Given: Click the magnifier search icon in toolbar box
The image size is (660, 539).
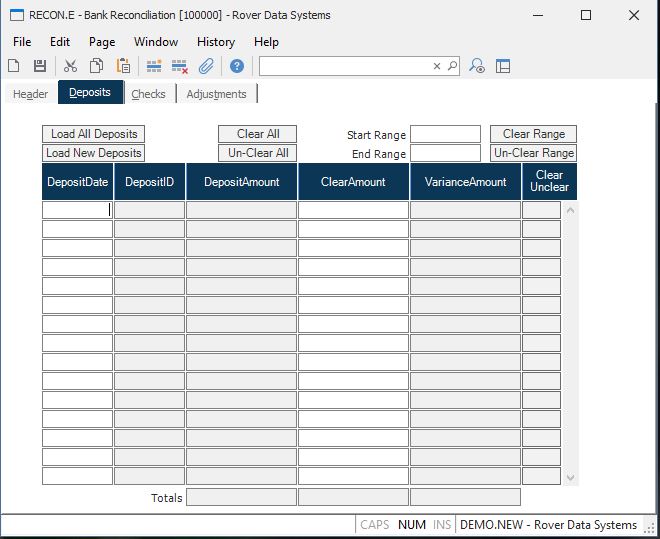Looking at the screenshot, I should tap(452, 66).
